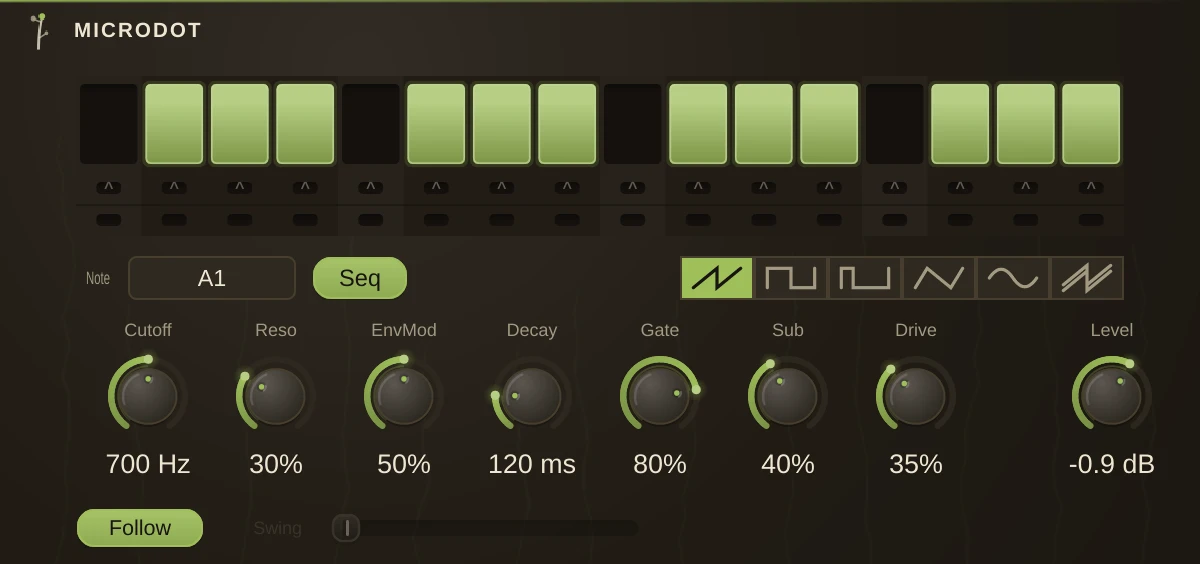Click the caret arrow under step 8
The height and width of the screenshot is (564, 1200).
(x=567, y=187)
